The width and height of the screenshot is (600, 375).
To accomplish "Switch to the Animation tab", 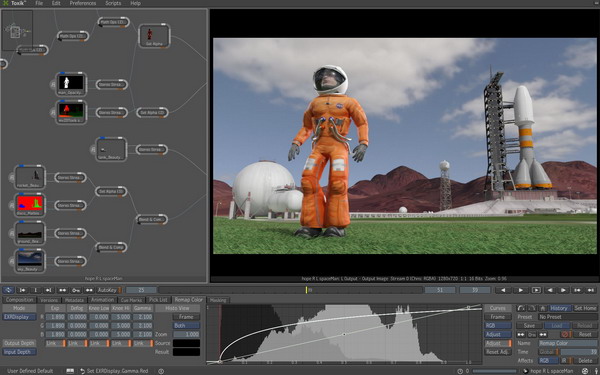I will point(103,300).
